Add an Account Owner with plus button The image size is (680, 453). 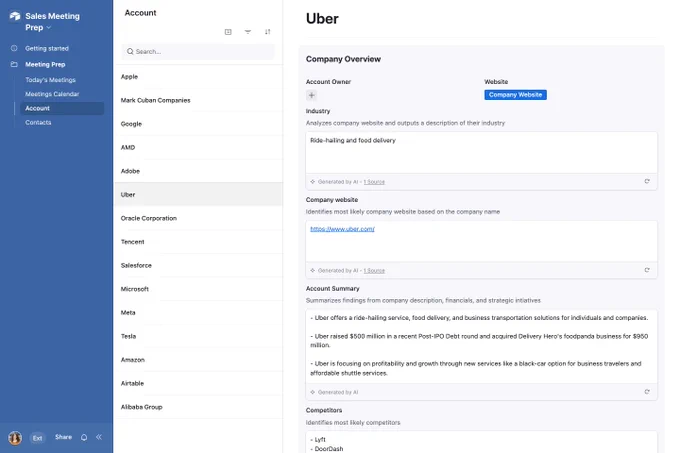click(311, 95)
